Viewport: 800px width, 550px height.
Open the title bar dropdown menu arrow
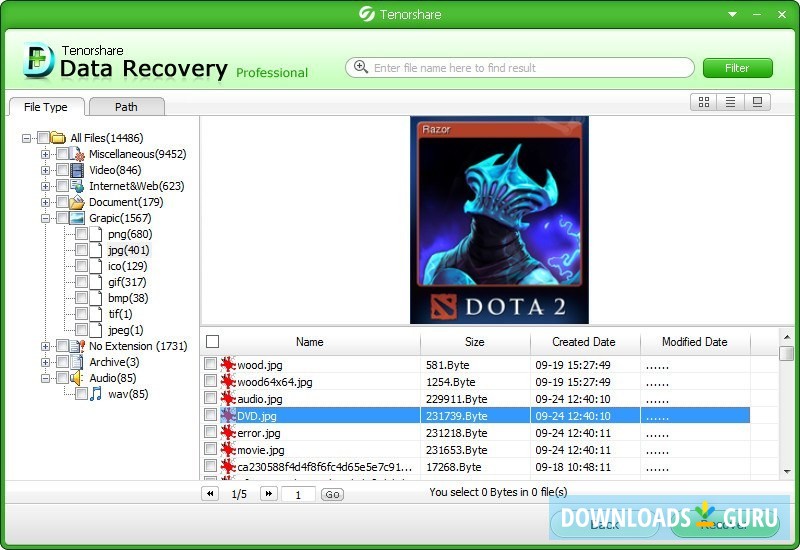tap(733, 14)
